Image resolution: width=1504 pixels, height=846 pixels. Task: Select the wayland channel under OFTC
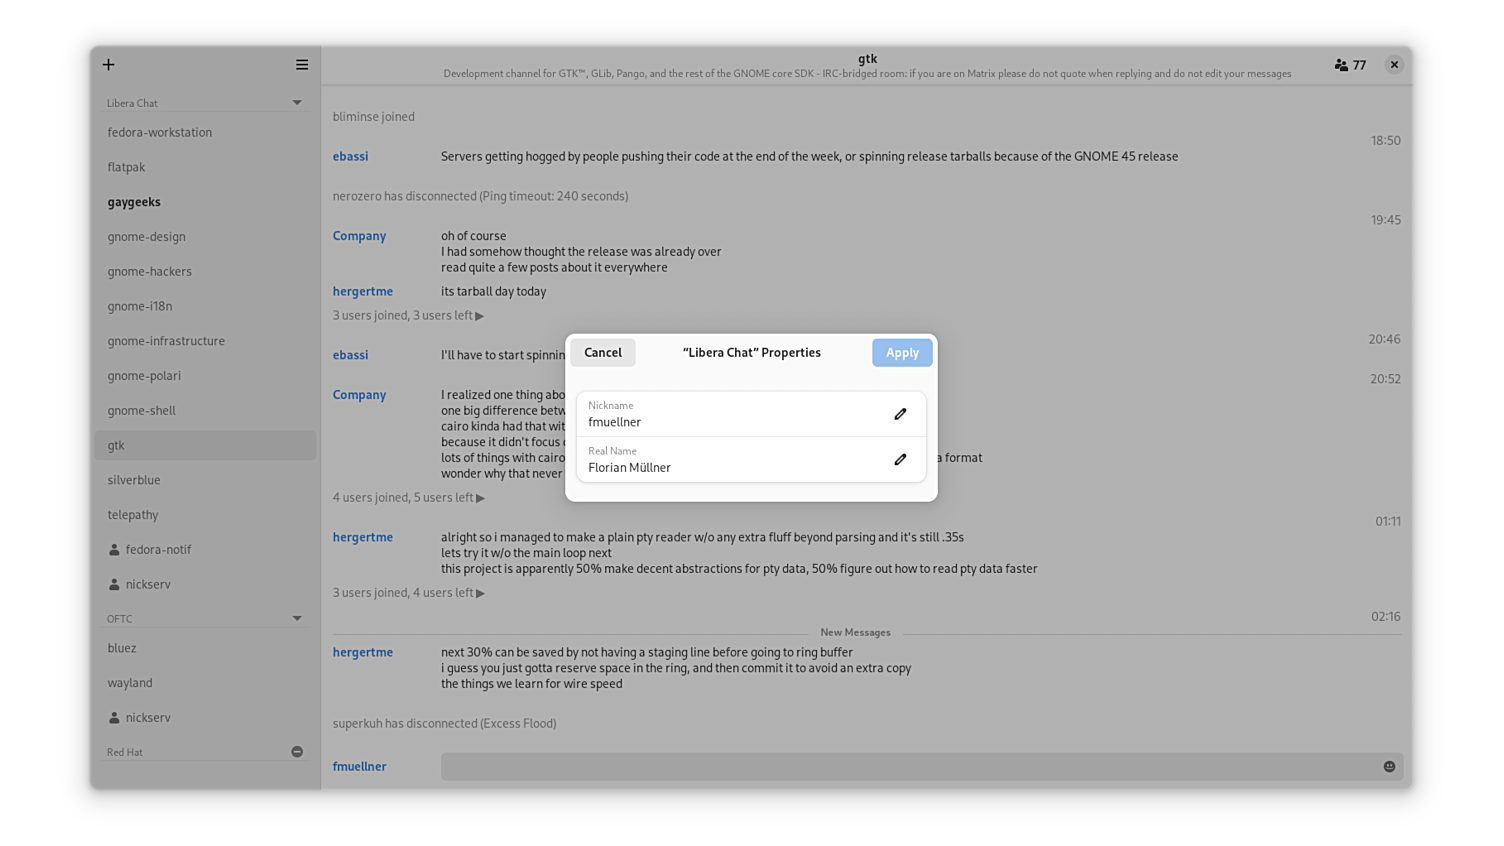[x=130, y=683]
